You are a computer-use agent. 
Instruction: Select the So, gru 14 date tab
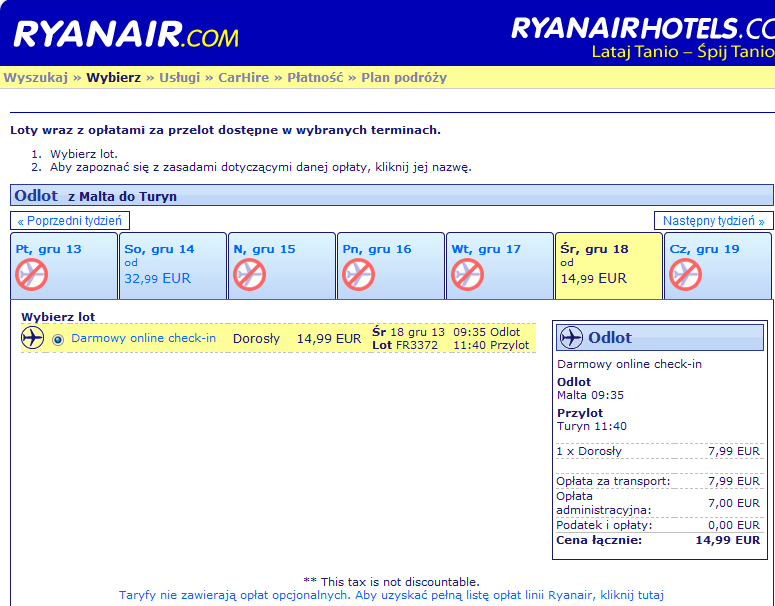point(173,266)
